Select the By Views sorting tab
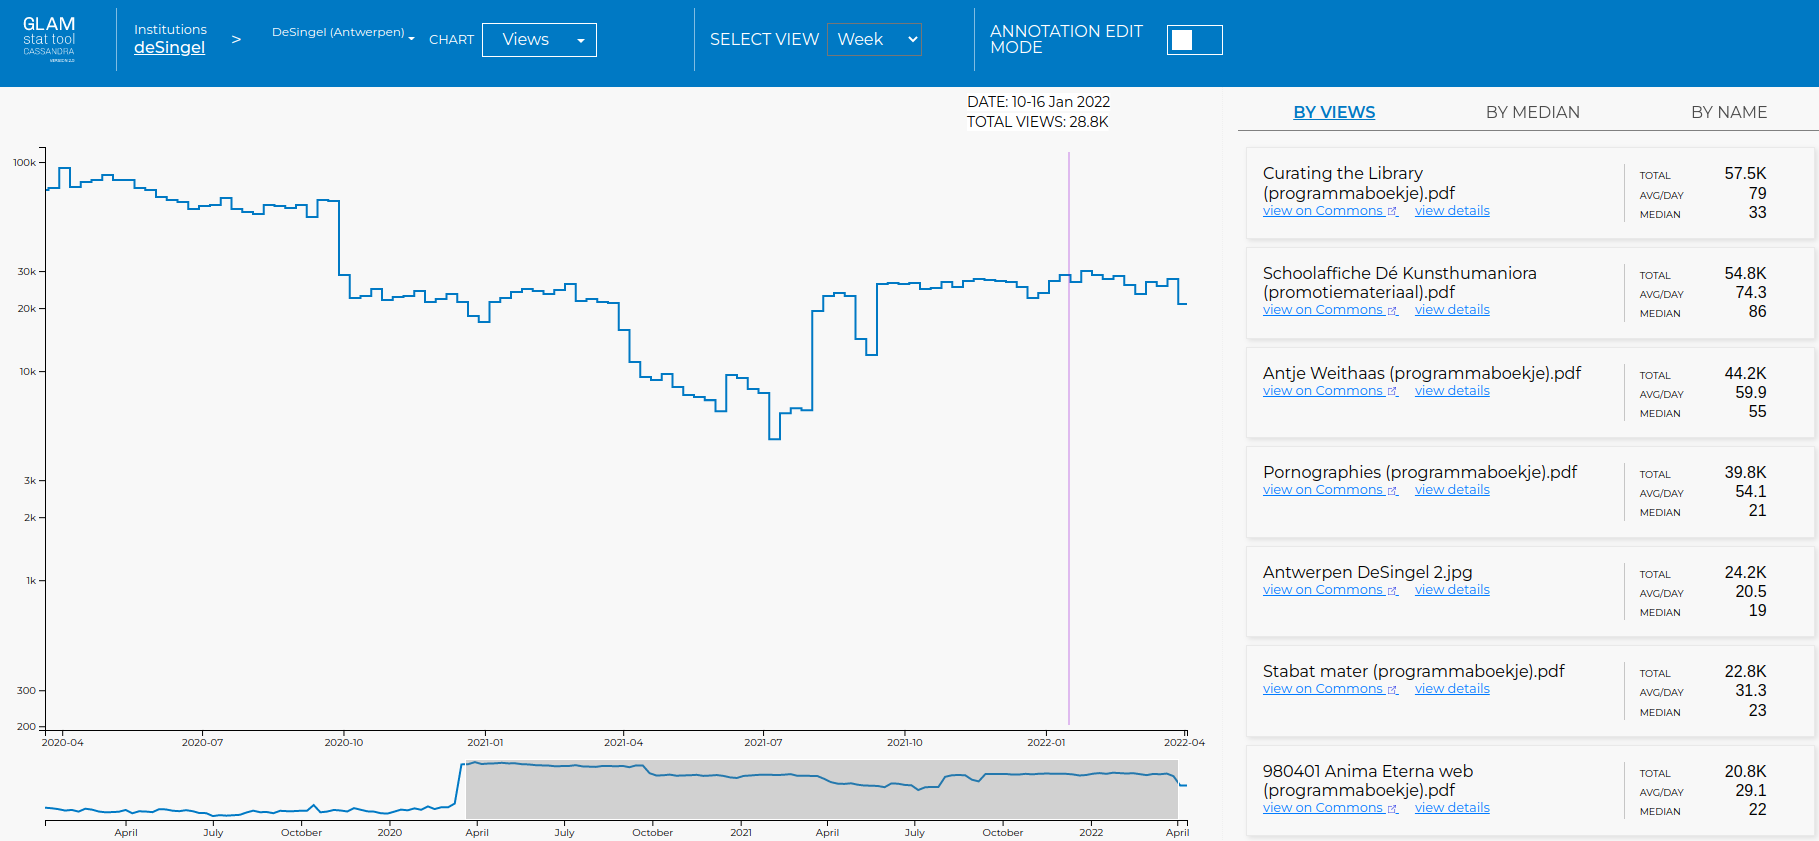Image resolution: width=1819 pixels, height=841 pixels. click(1334, 112)
